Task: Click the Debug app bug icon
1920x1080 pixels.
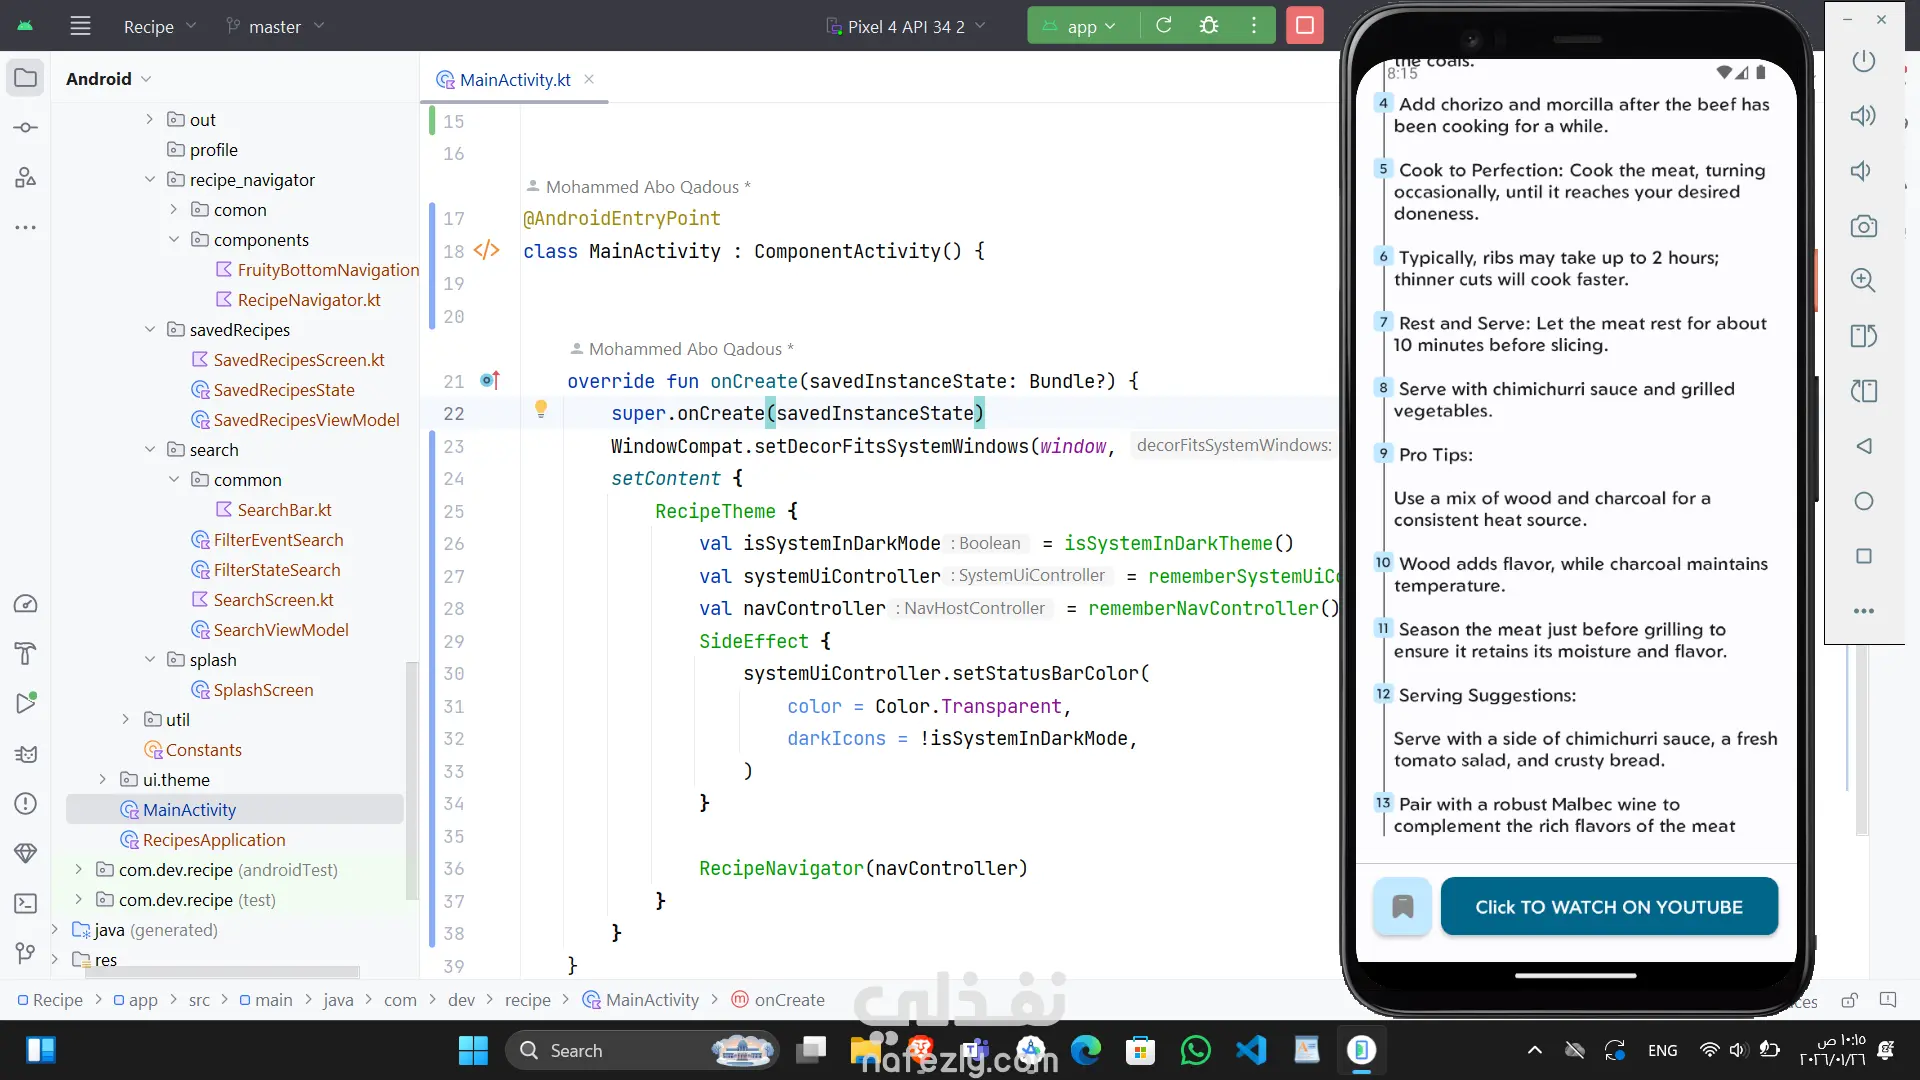Action: point(1209,26)
